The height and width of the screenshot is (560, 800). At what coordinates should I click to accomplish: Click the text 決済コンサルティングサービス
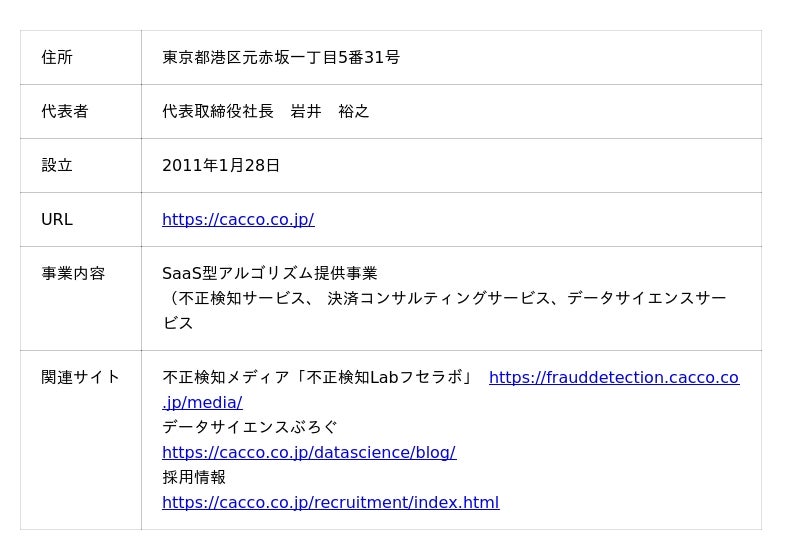pos(439,299)
